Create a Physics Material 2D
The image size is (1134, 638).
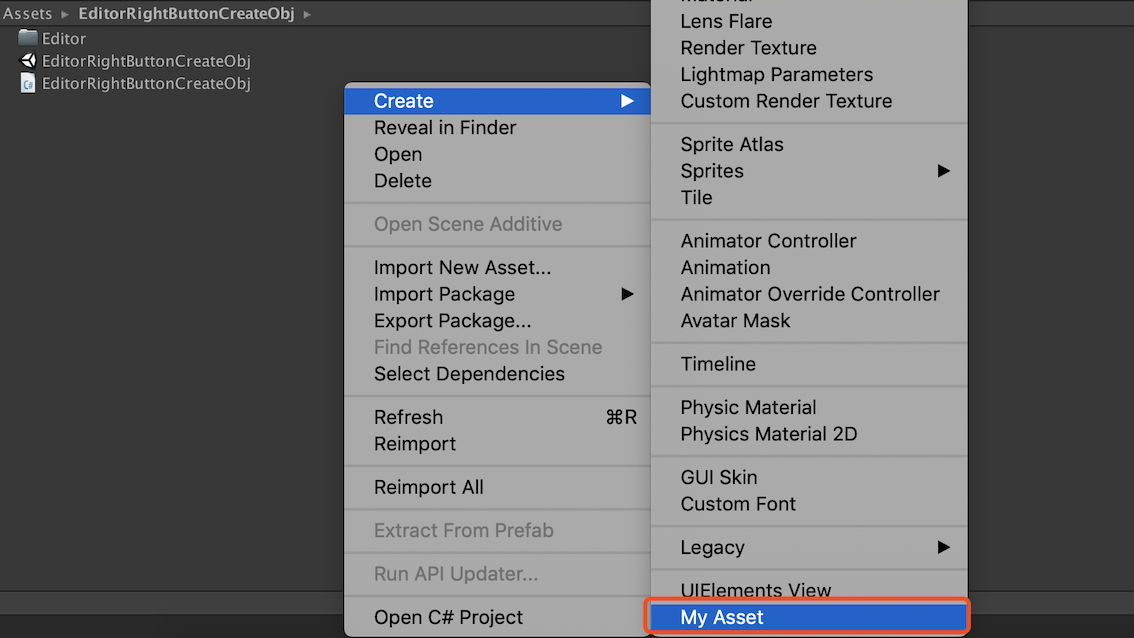click(768, 434)
